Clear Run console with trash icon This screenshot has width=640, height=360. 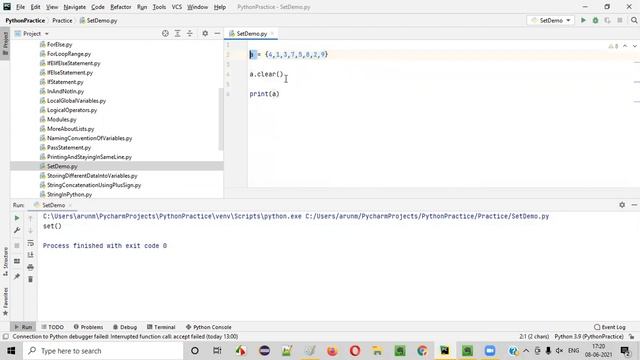(31, 280)
